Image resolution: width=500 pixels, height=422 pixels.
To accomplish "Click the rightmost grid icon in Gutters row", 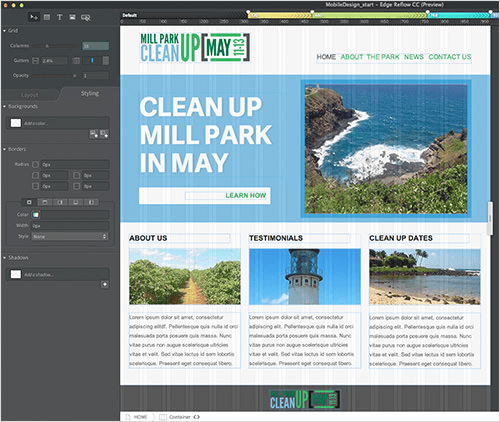I will [106, 61].
